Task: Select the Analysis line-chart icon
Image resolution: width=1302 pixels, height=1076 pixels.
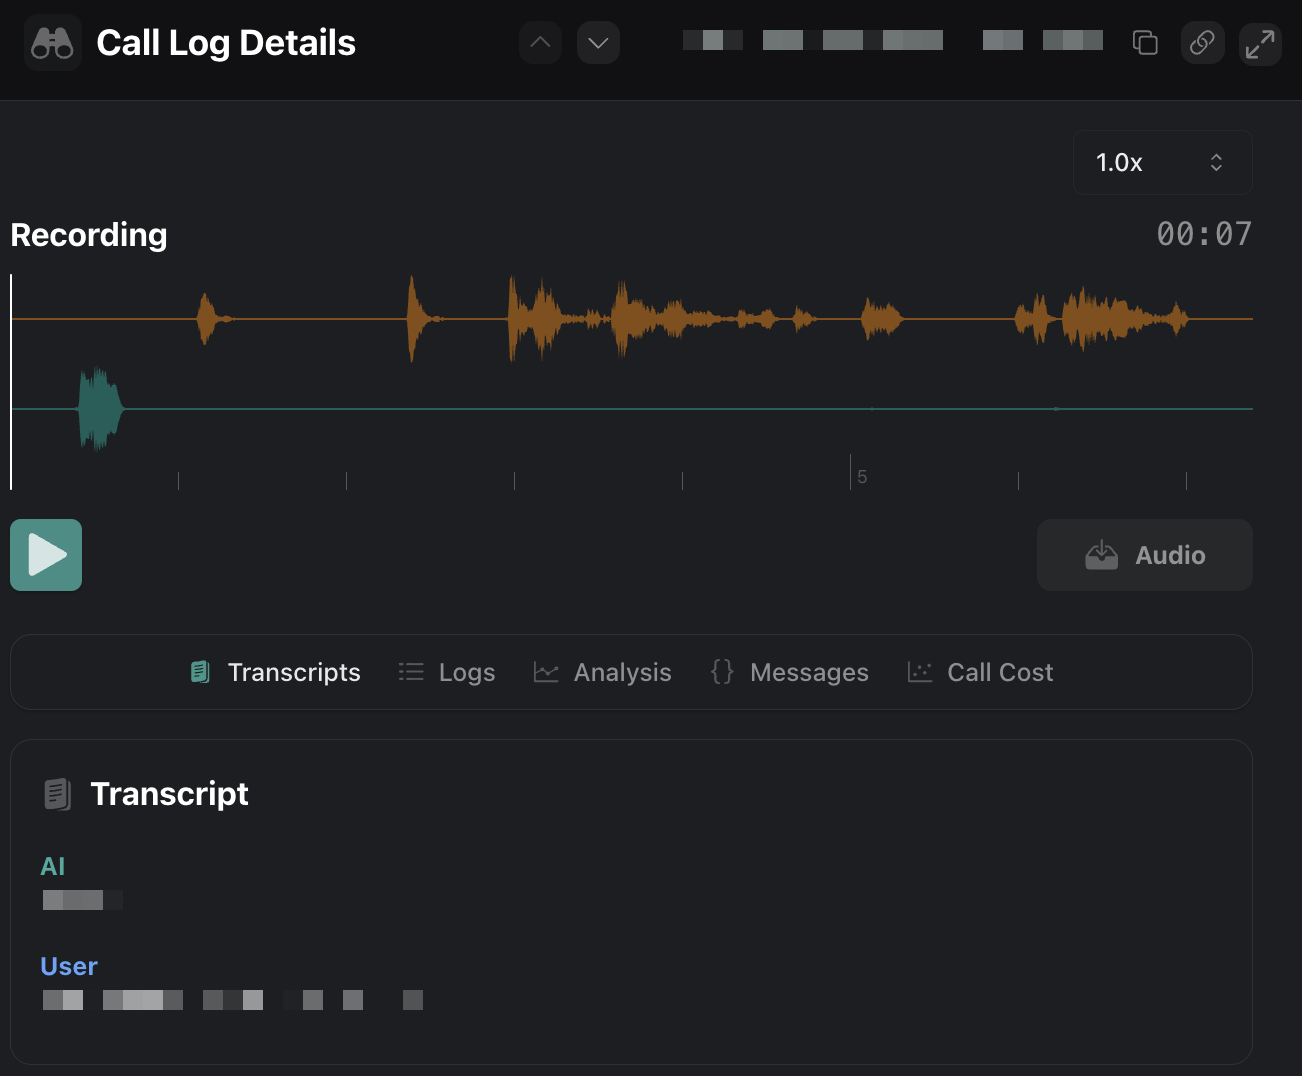Action: 546,671
